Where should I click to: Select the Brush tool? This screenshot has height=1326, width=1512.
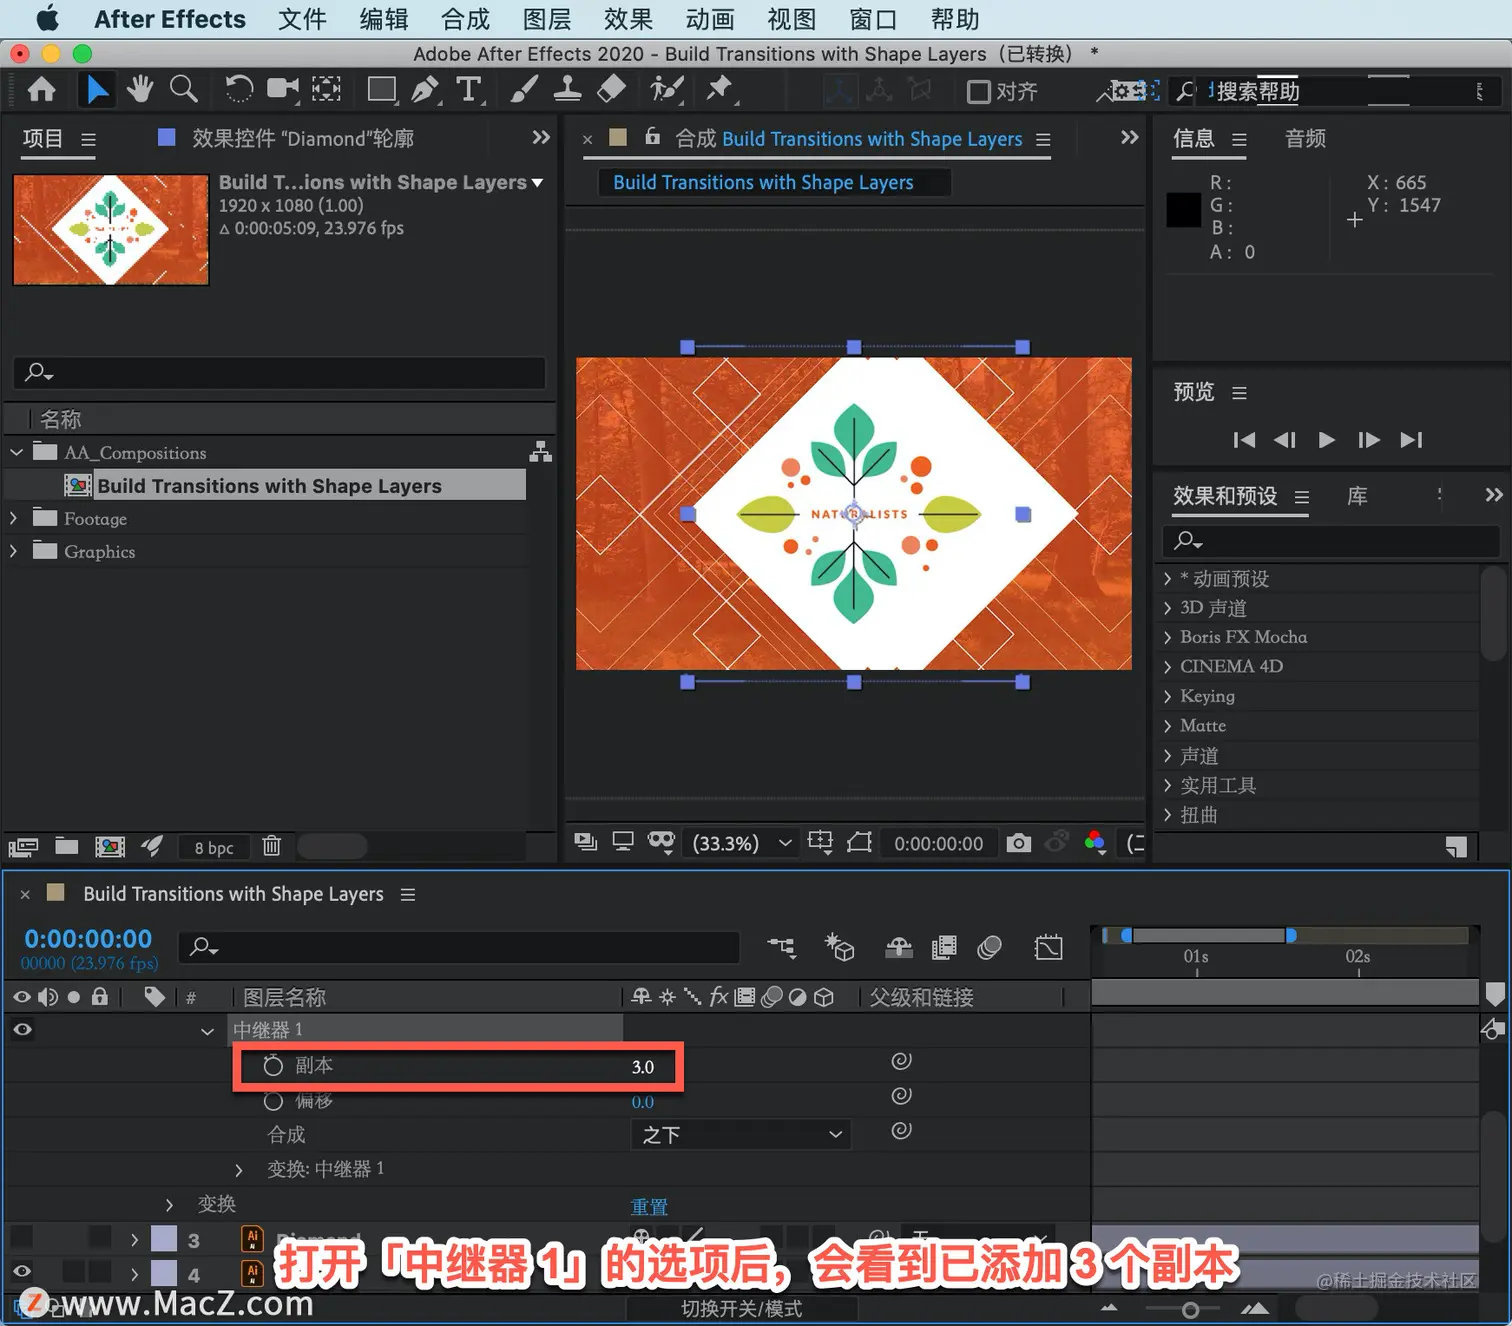point(524,90)
